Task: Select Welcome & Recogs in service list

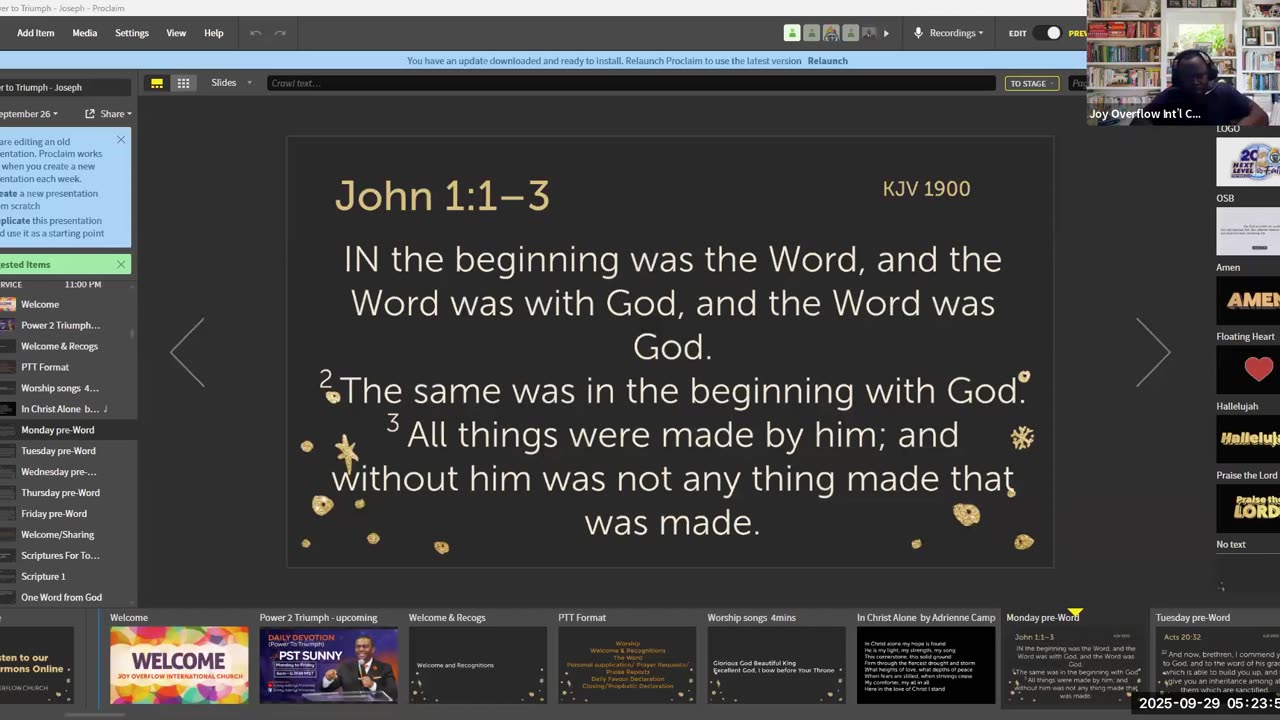Action: coord(66,346)
